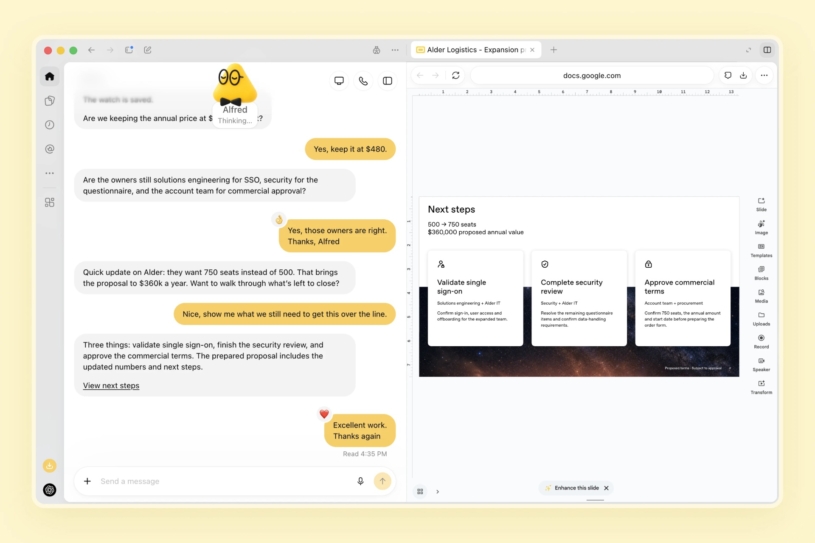Open the apps grid icon in the sidebar
This screenshot has height=543, width=815.
49,202
